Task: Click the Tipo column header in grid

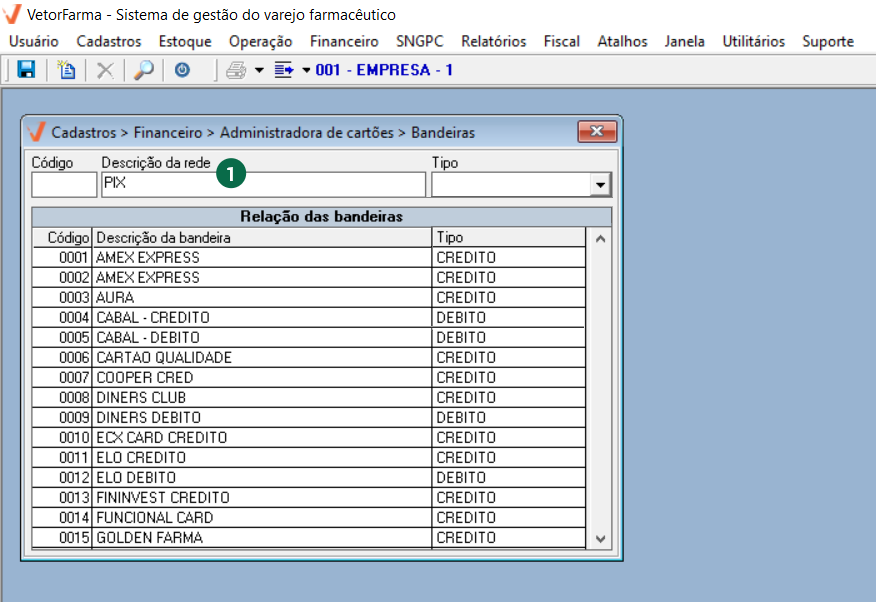Action: point(509,237)
